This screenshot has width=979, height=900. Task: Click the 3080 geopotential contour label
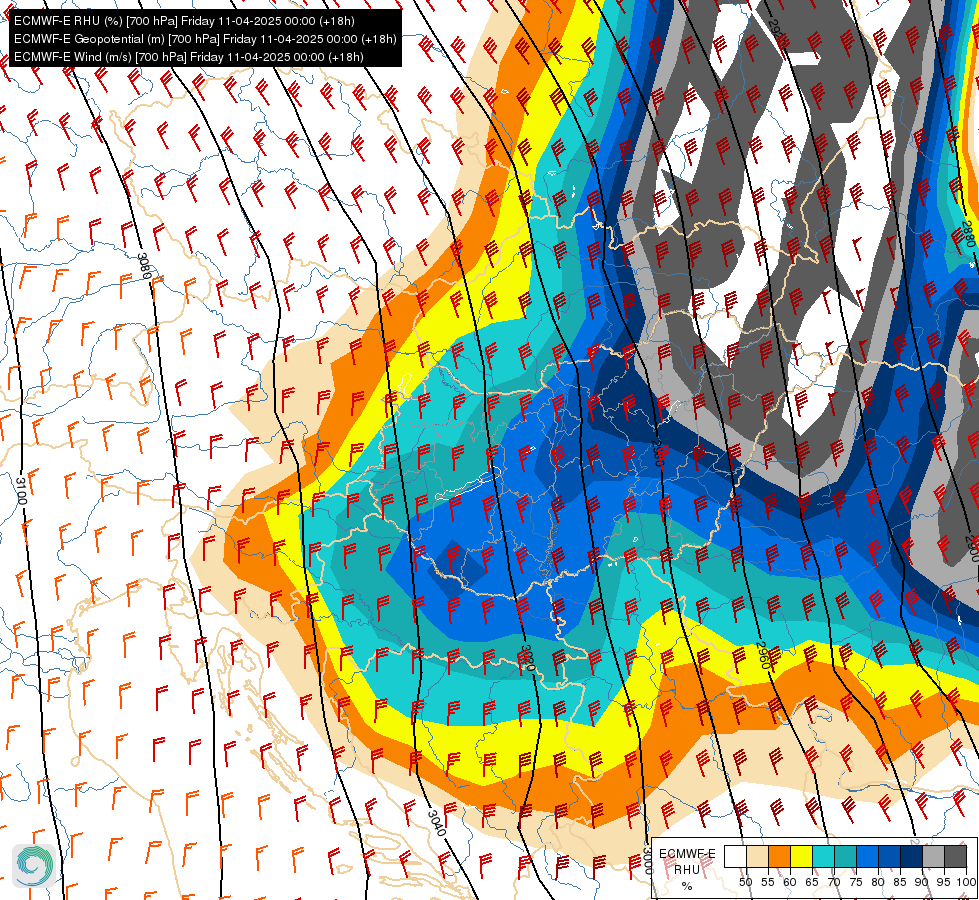click(x=144, y=267)
